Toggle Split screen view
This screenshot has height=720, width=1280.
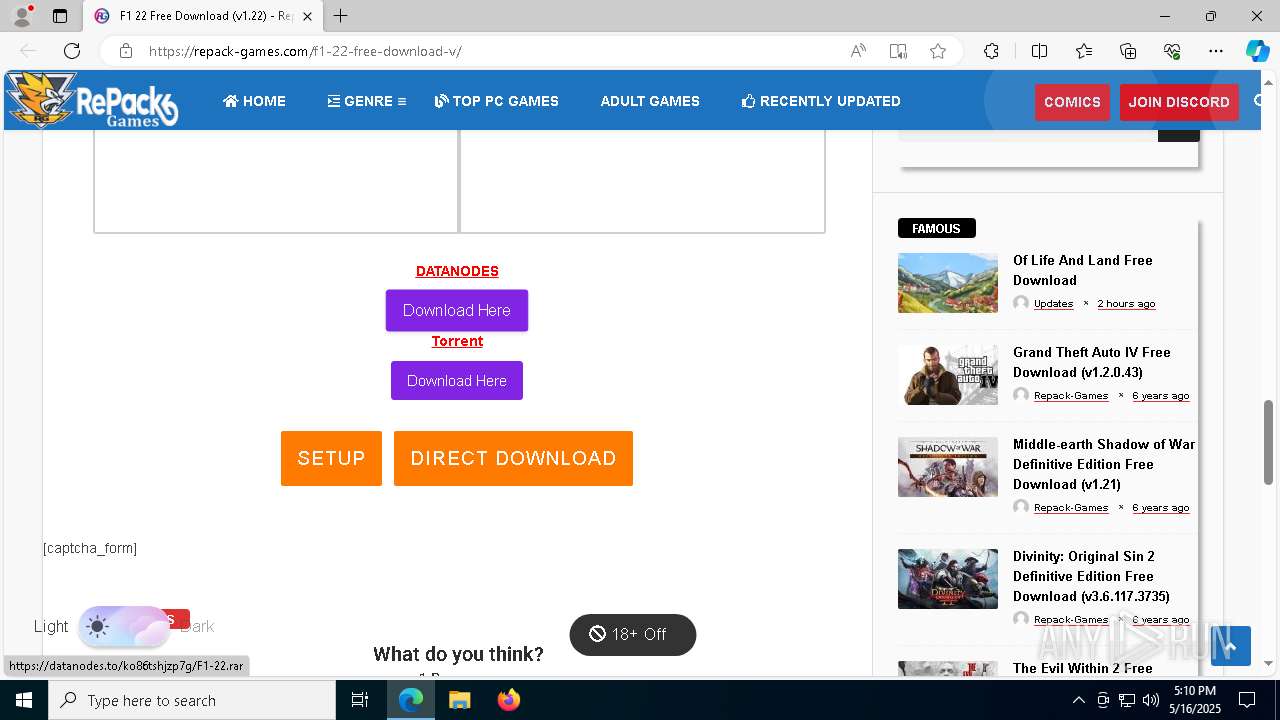[1039, 51]
